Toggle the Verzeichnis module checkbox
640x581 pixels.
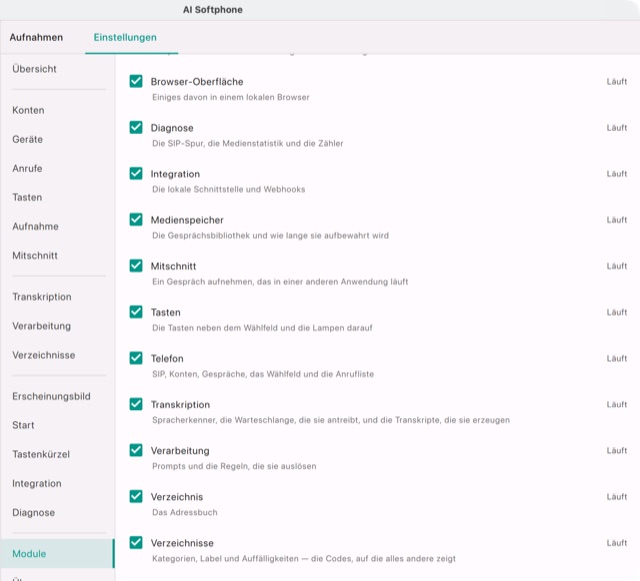click(x=136, y=496)
